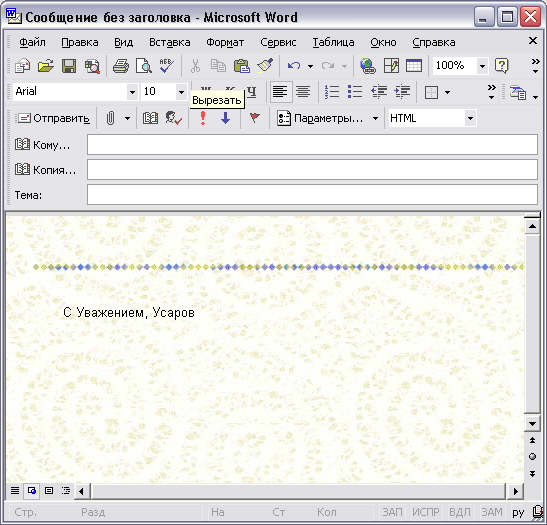This screenshot has width=547, height=525.
Task: Select the Format Painter brush icon
Action: tap(265, 66)
